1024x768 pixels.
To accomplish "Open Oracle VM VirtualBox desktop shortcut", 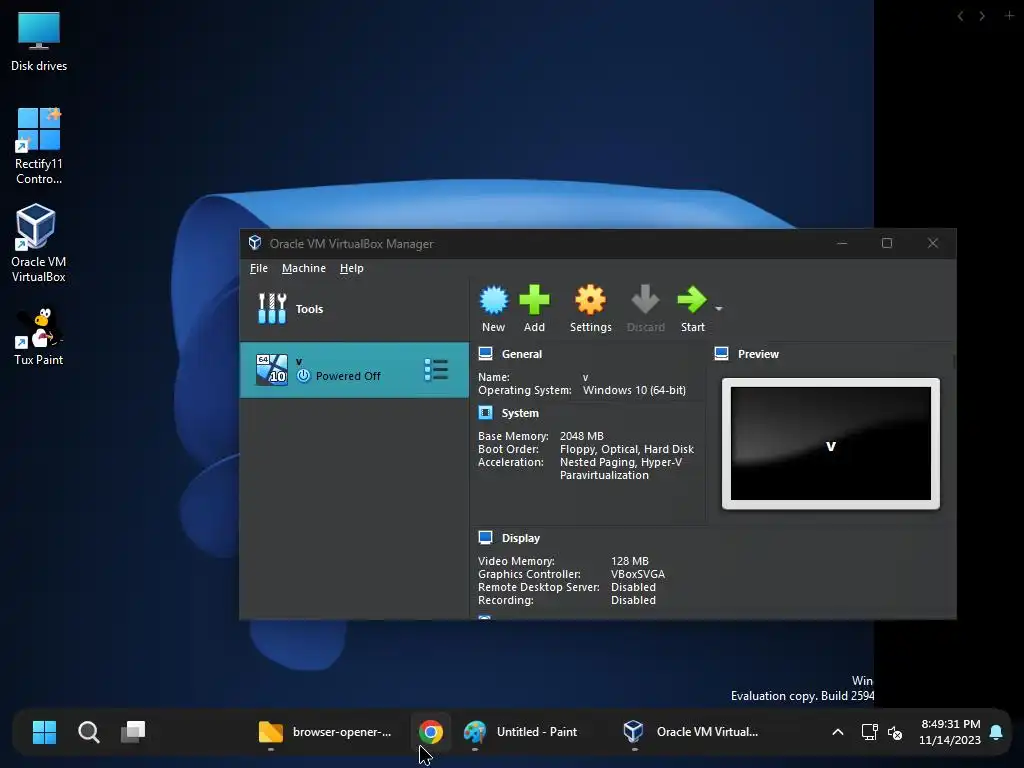I will [39, 243].
